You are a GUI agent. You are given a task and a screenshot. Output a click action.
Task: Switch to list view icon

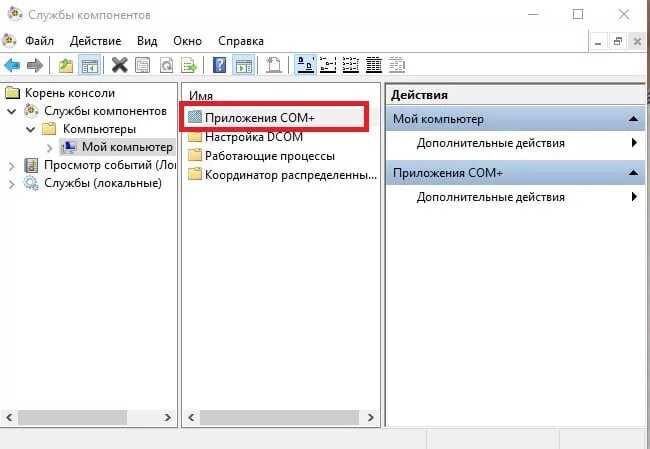(x=351, y=65)
